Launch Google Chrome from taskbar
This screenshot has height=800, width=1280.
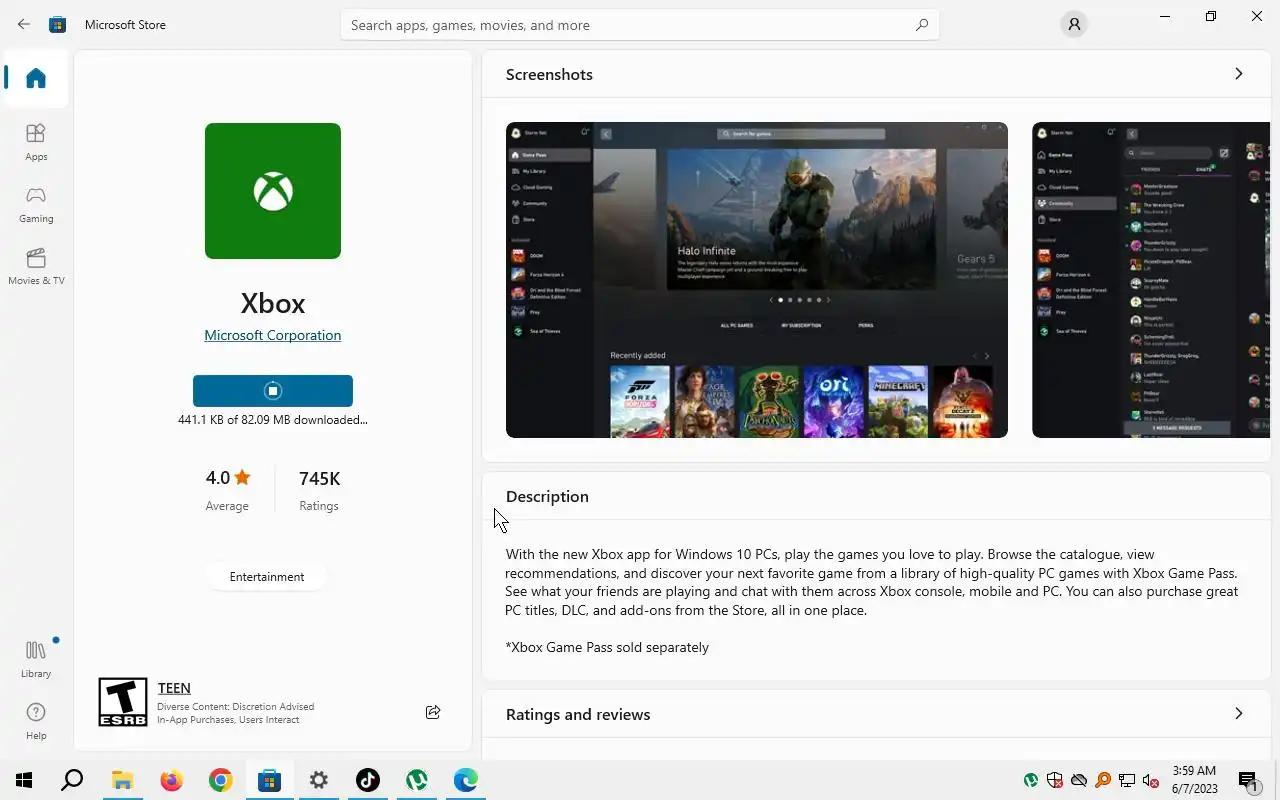(220, 780)
